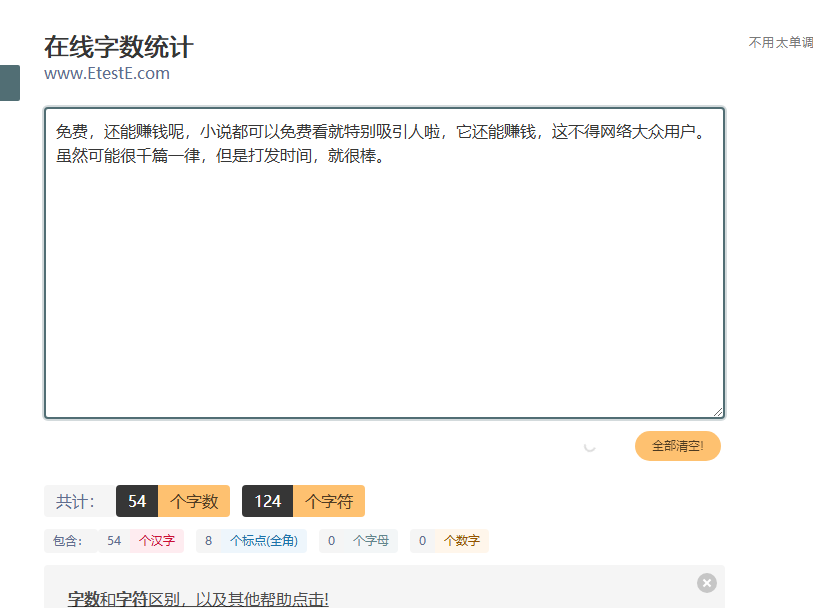Click the 不用太单调 text at top right

(x=780, y=43)
